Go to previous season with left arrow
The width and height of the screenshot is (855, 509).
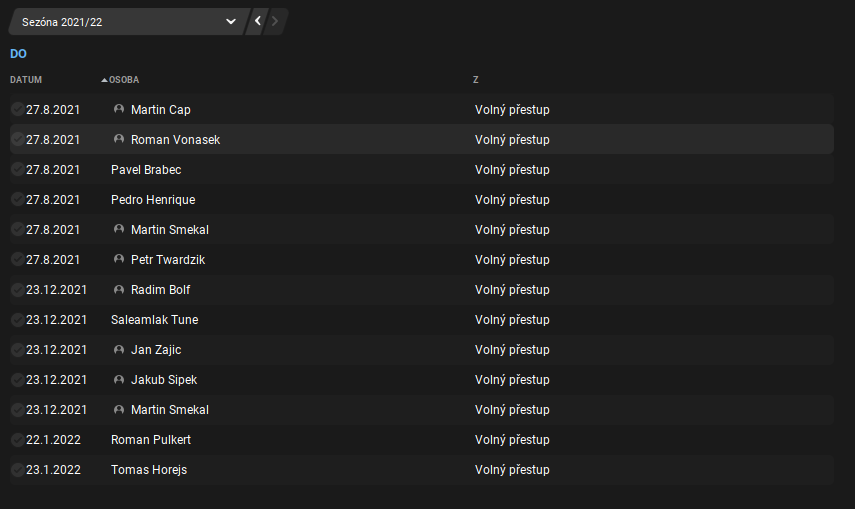coord(258,21)
